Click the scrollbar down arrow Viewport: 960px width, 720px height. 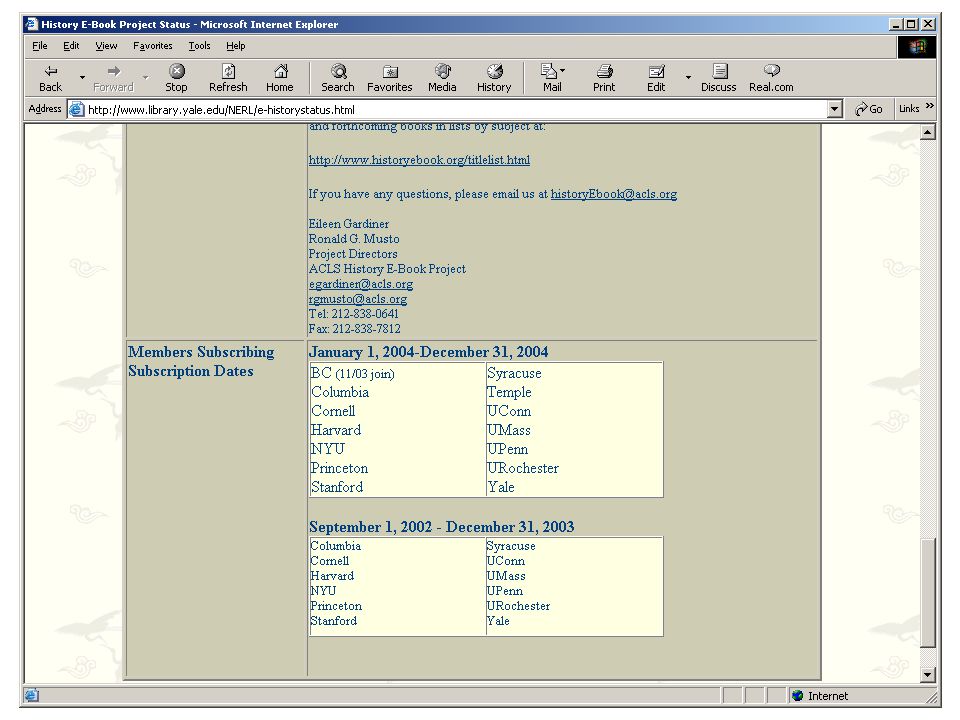pos(928,675)
